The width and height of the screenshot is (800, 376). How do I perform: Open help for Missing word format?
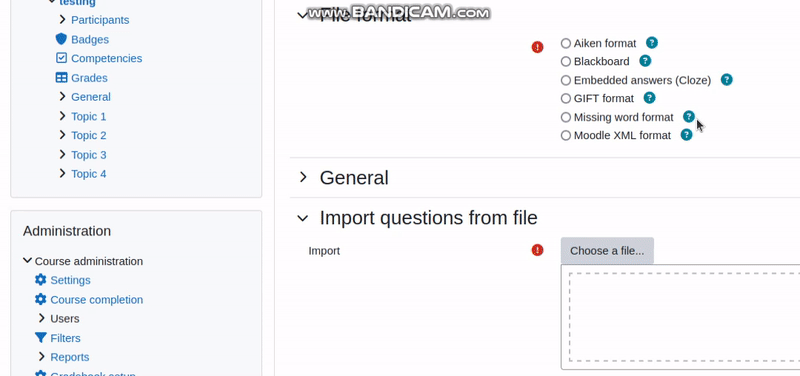[x=689, y=117]
